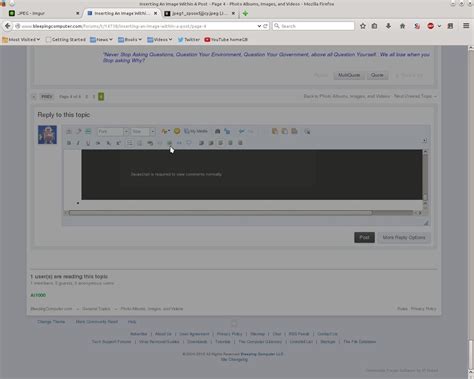474x379 pixels.
Task: Click the Post button
Action: coord(364,237)
